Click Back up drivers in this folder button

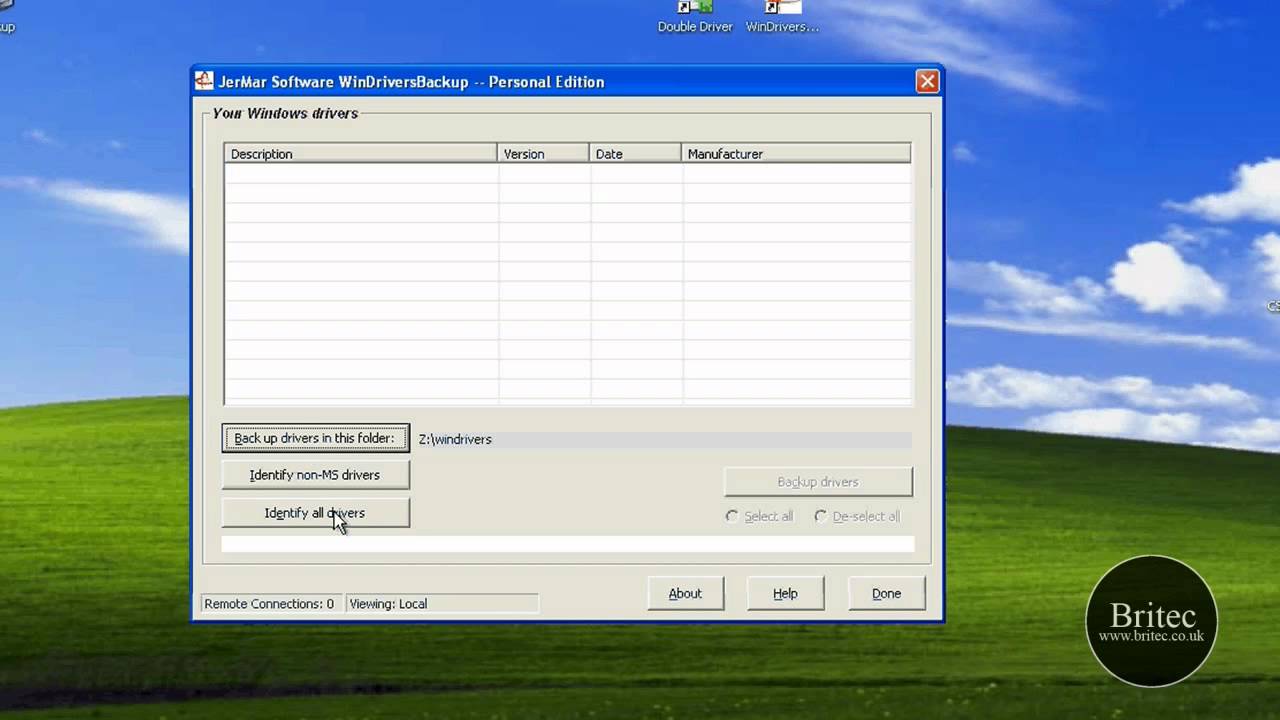tap(315, 438)
